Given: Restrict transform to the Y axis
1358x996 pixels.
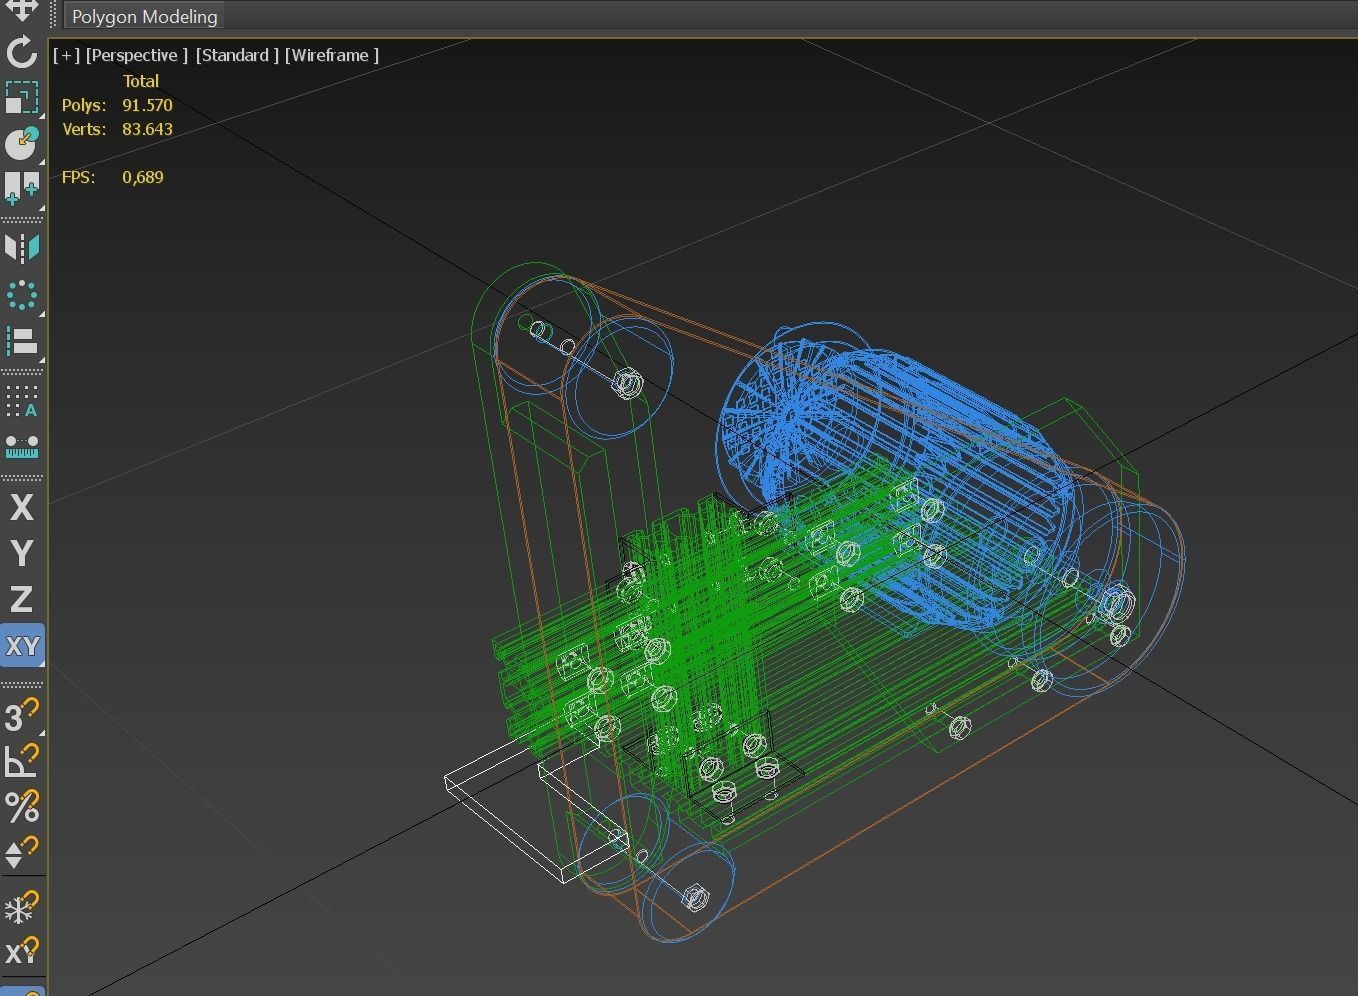Looking at the screenshot, I should pos(21,553).
